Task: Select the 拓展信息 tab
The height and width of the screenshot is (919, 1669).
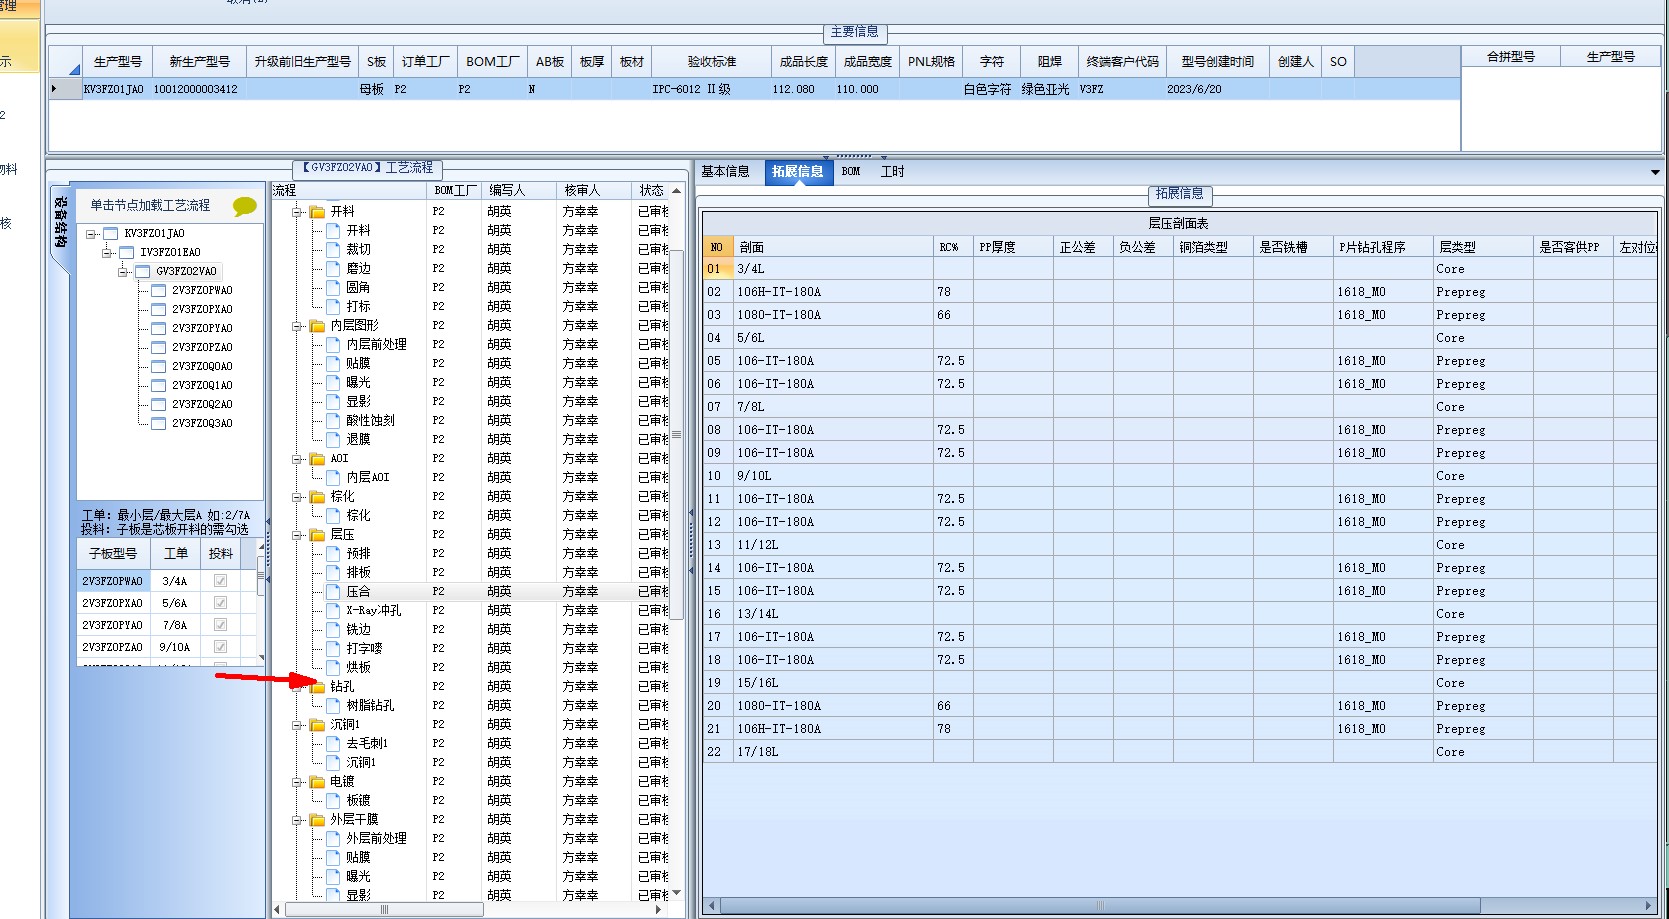Action: (798, 172)
